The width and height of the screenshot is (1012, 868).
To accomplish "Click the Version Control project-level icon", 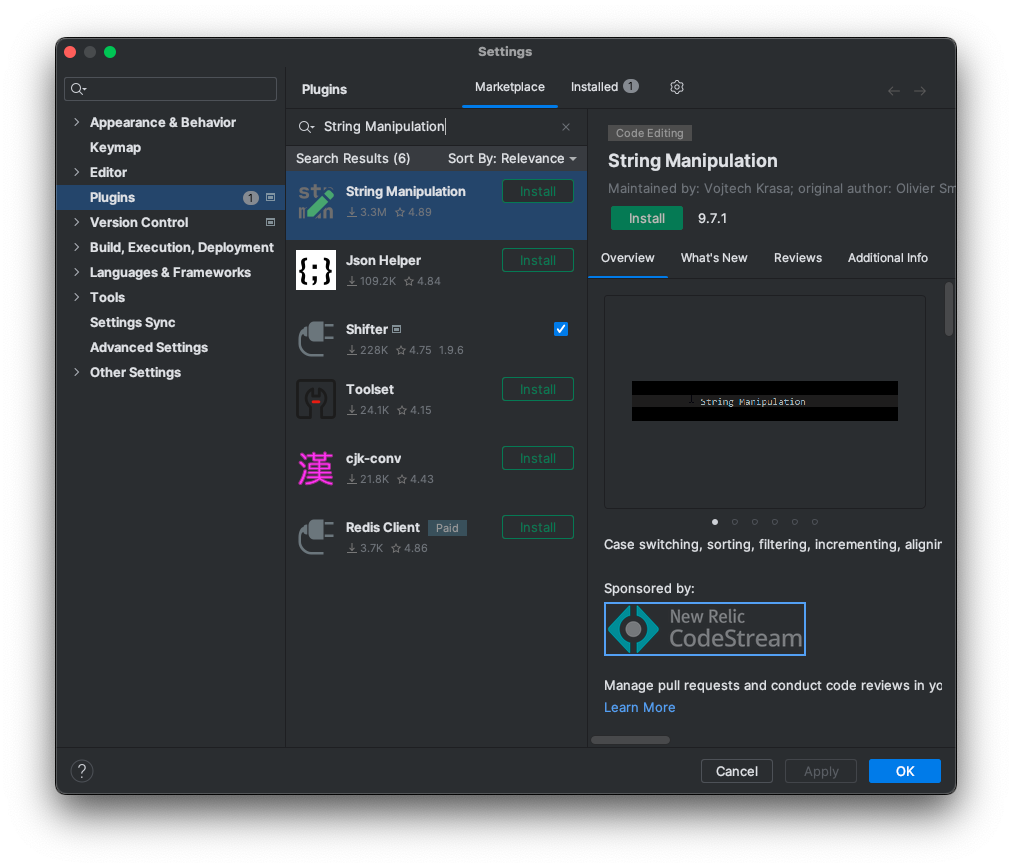I will pyautogui.click(x=270, y=222).
